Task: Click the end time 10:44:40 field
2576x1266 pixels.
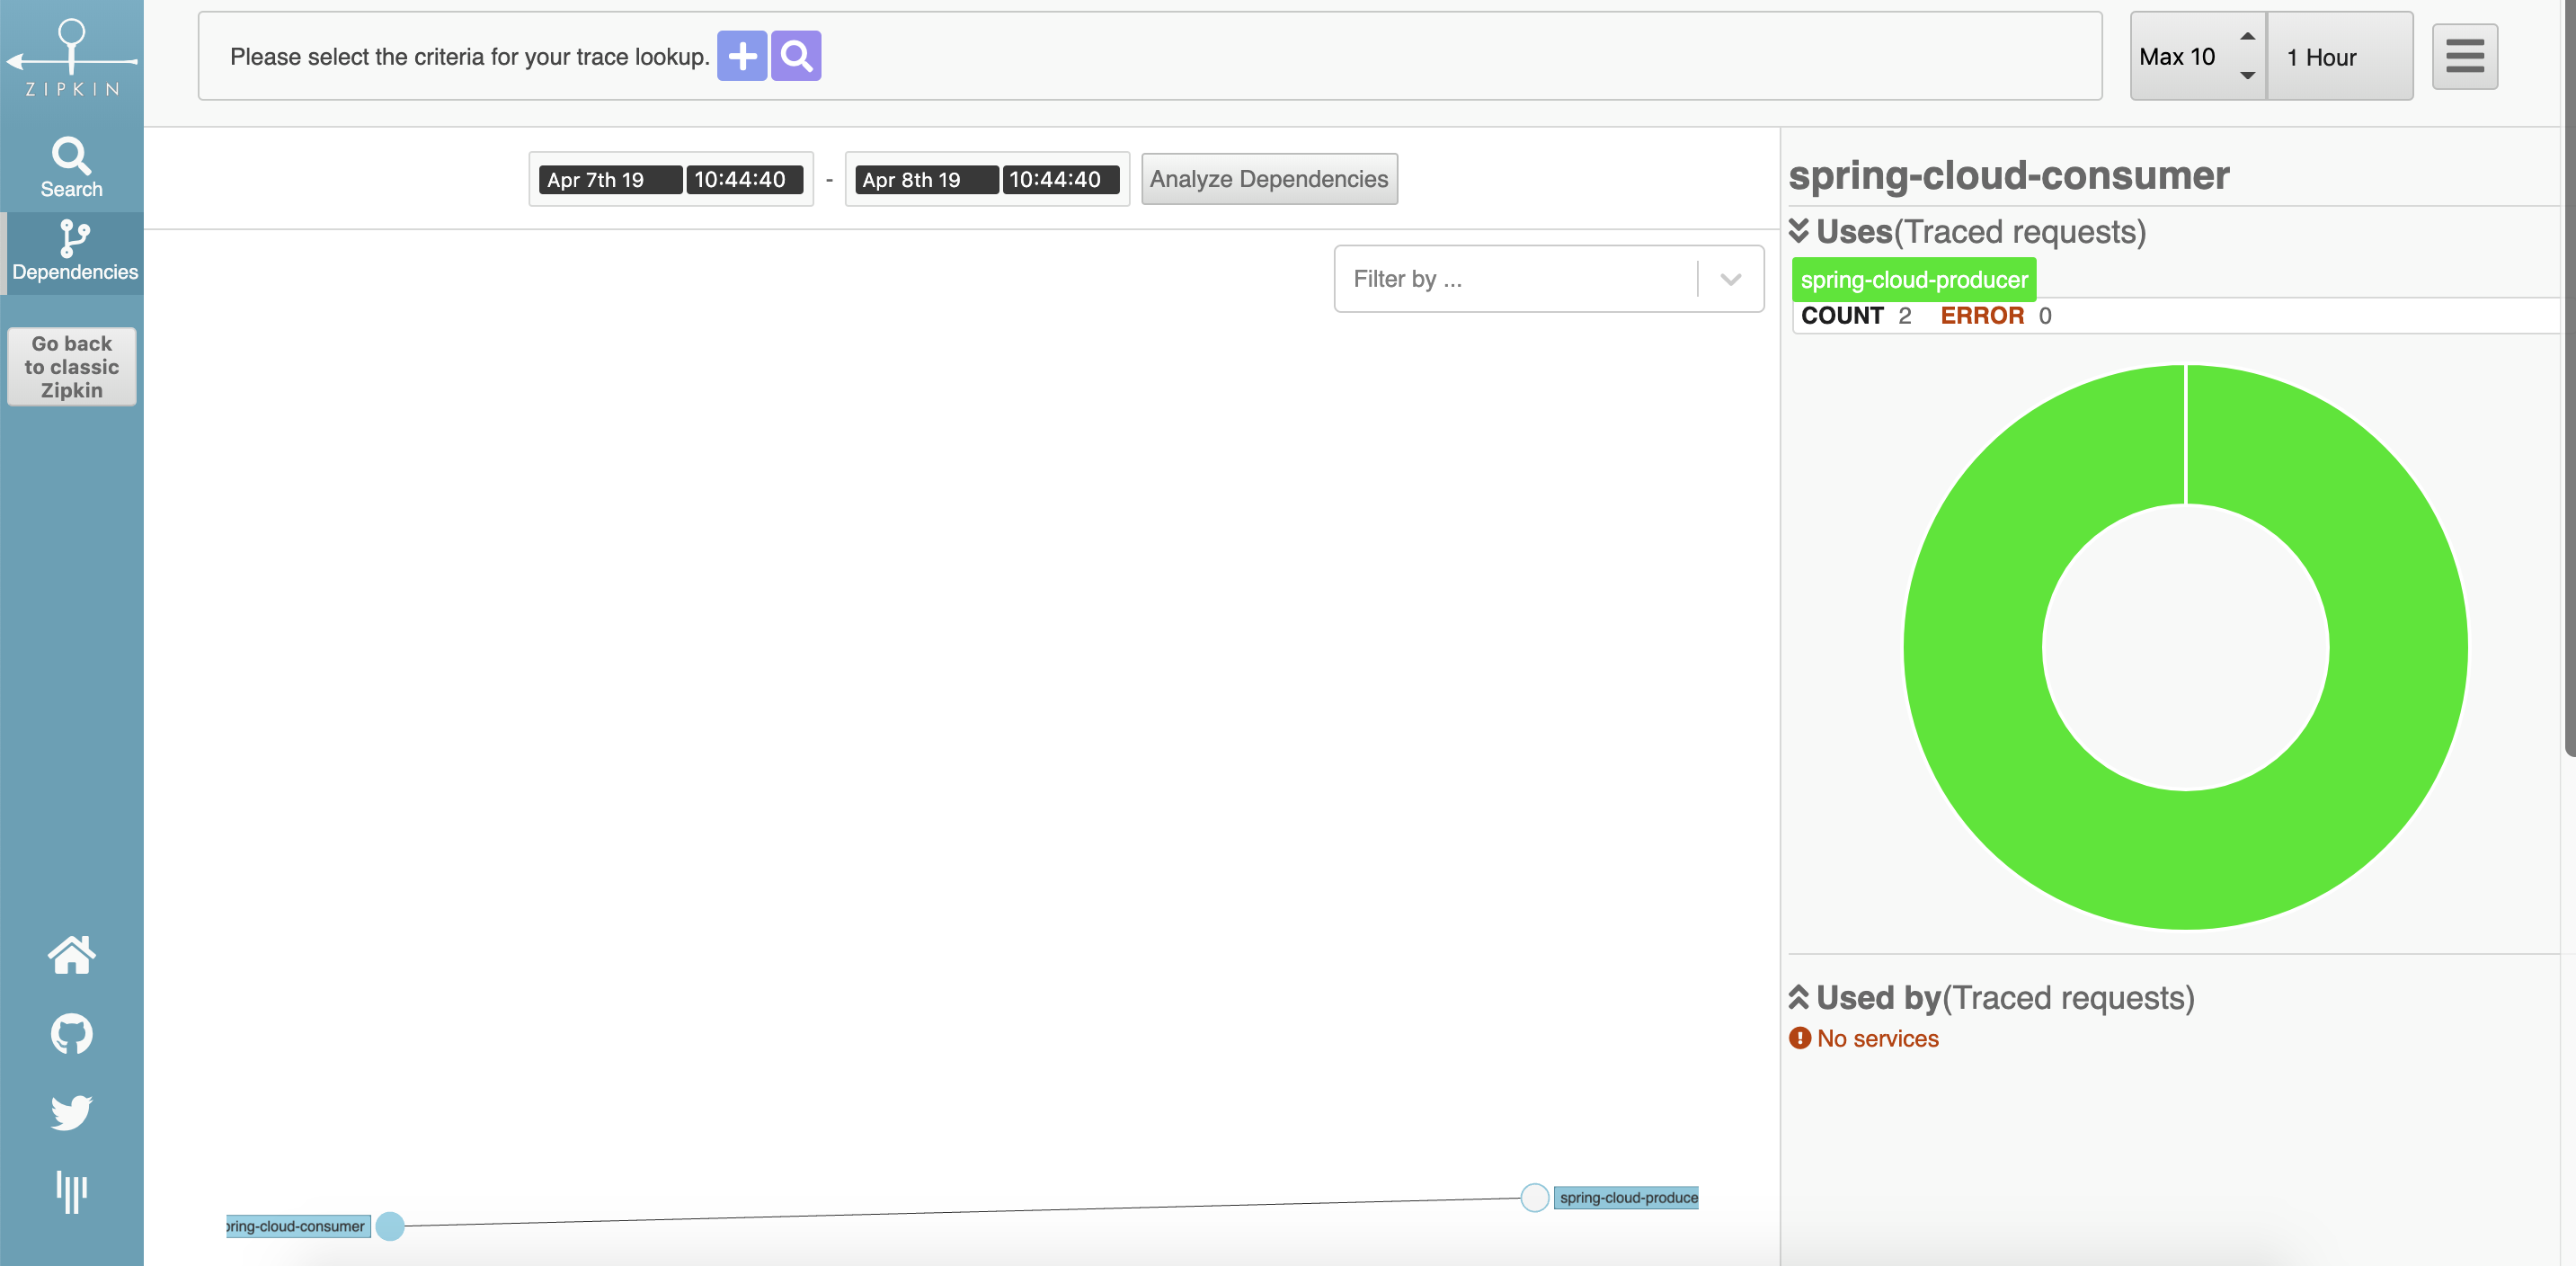Action: click(1060, 180)
